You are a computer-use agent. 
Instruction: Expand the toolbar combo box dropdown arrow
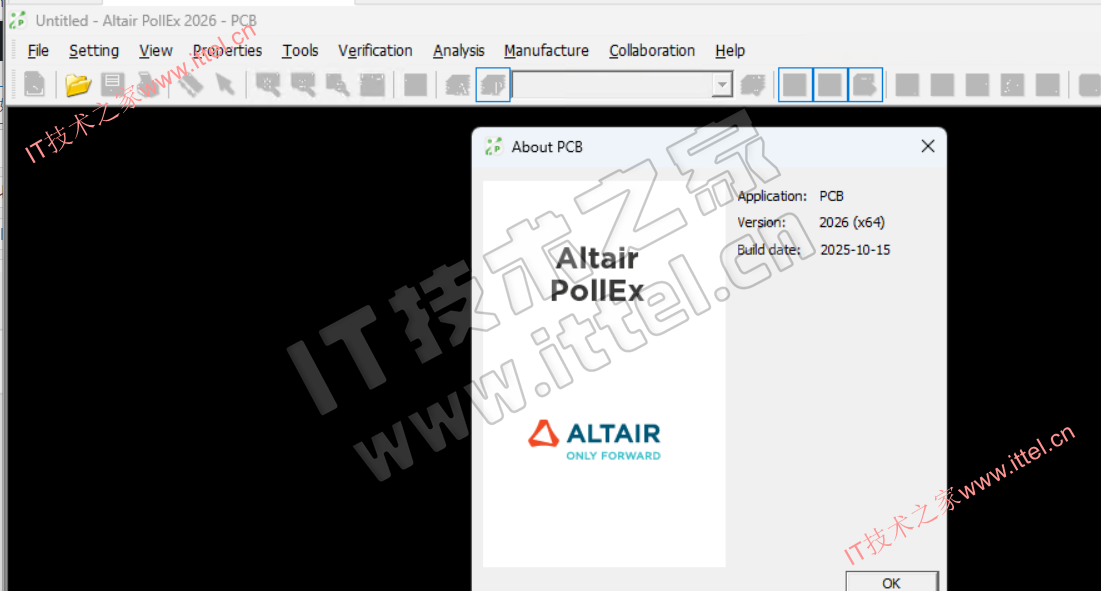click(x=722, y=86)
